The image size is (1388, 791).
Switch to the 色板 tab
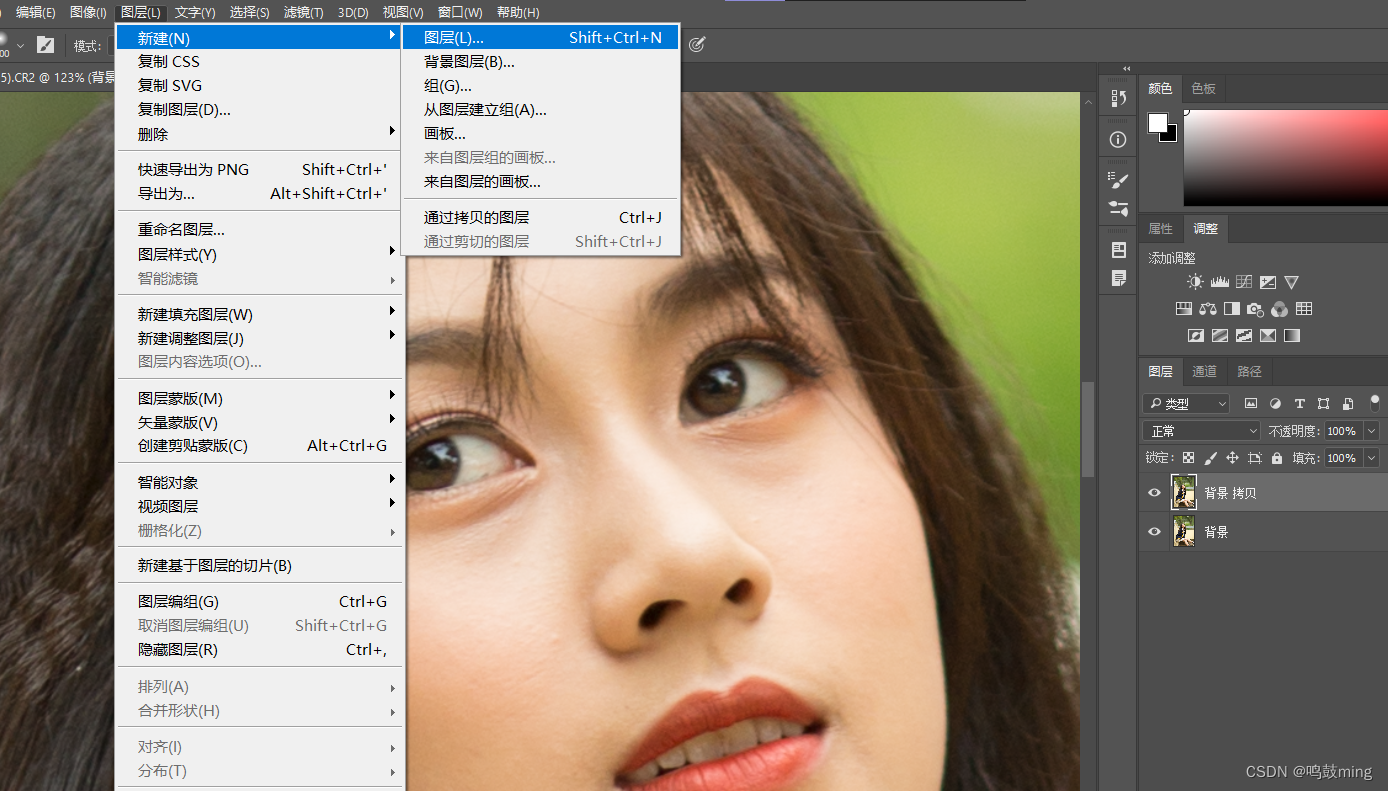point(1203,88)
